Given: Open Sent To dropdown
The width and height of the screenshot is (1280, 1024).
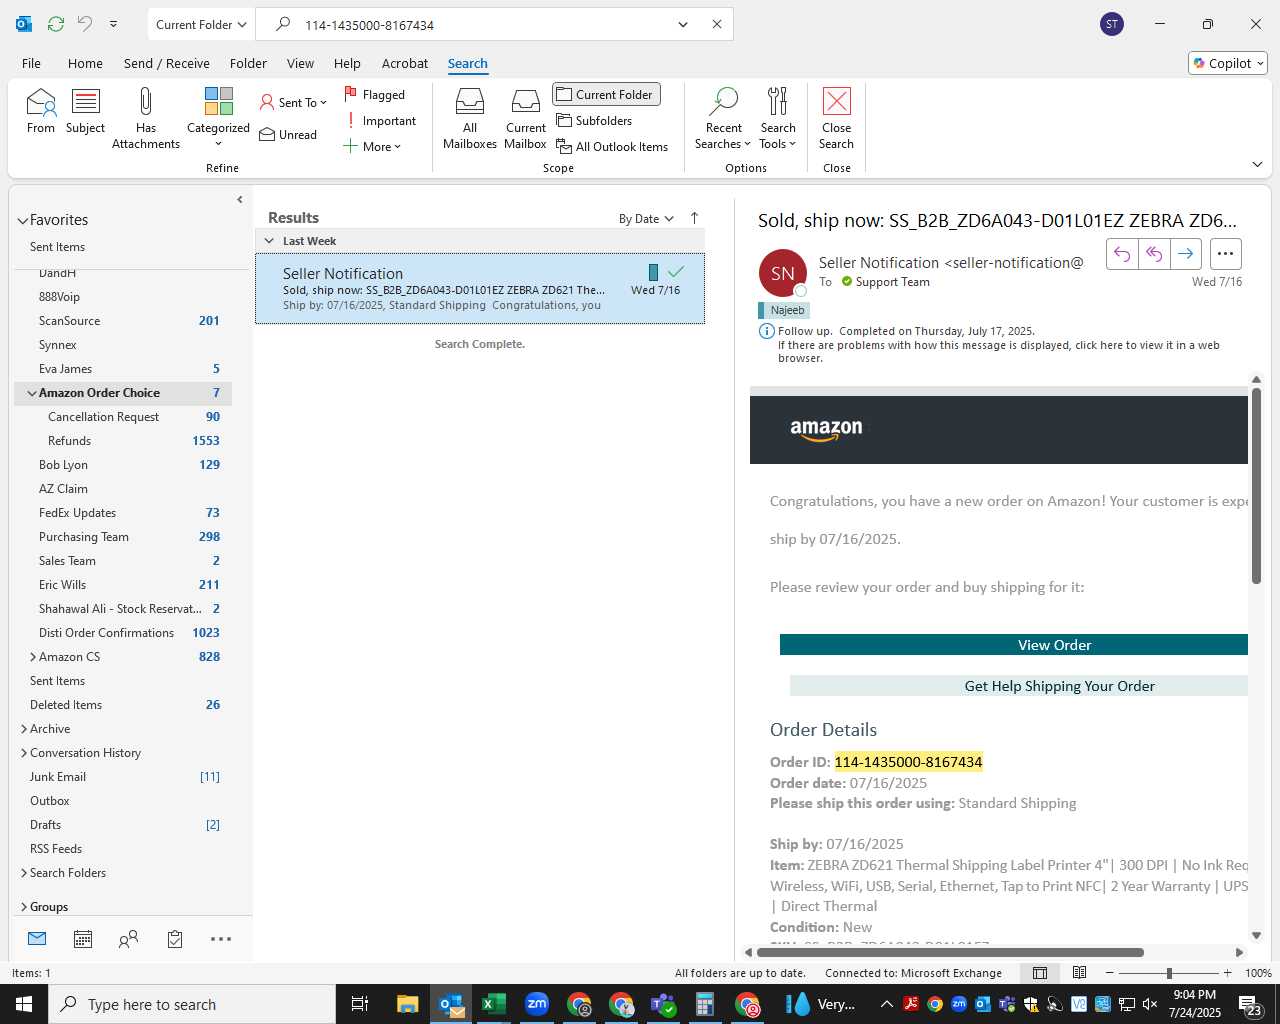Looking at the screenshot, I should coord(293,102).
